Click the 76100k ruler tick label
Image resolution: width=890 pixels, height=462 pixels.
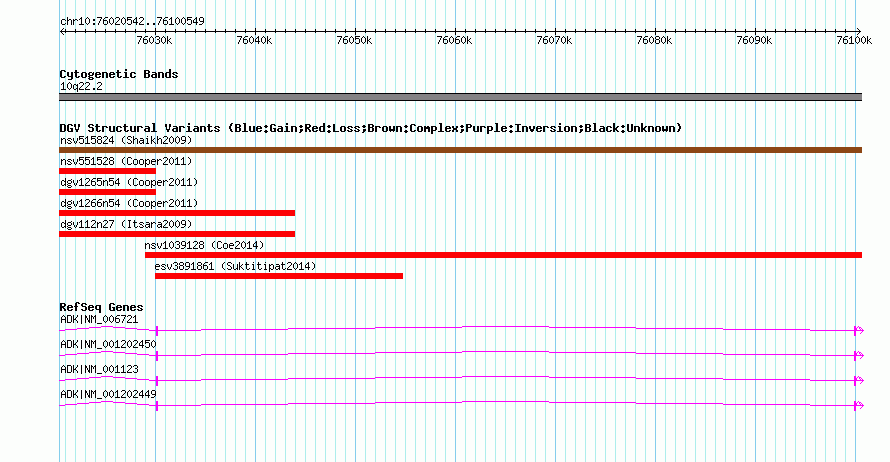pos(854,40)
